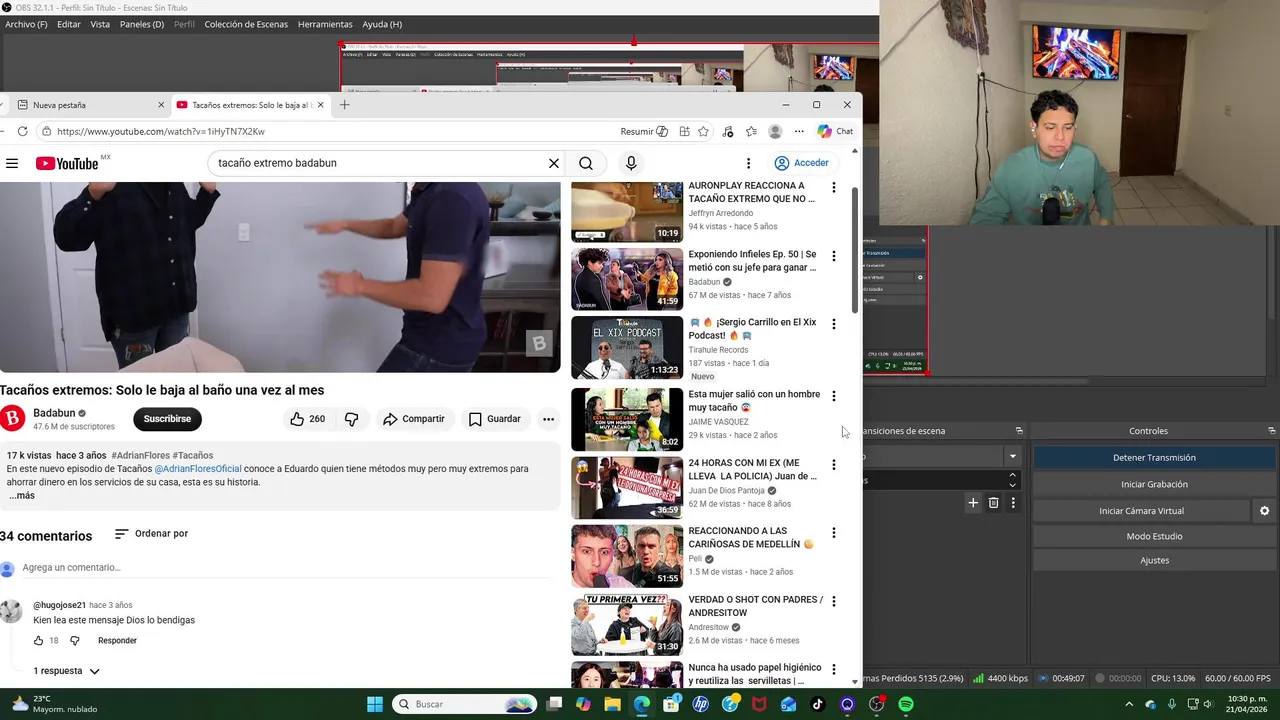The height and width of the screenshot is (720, 1280).
Task: Switch to the Nueva pestaña browser tab
Action: tap(91, 105)
